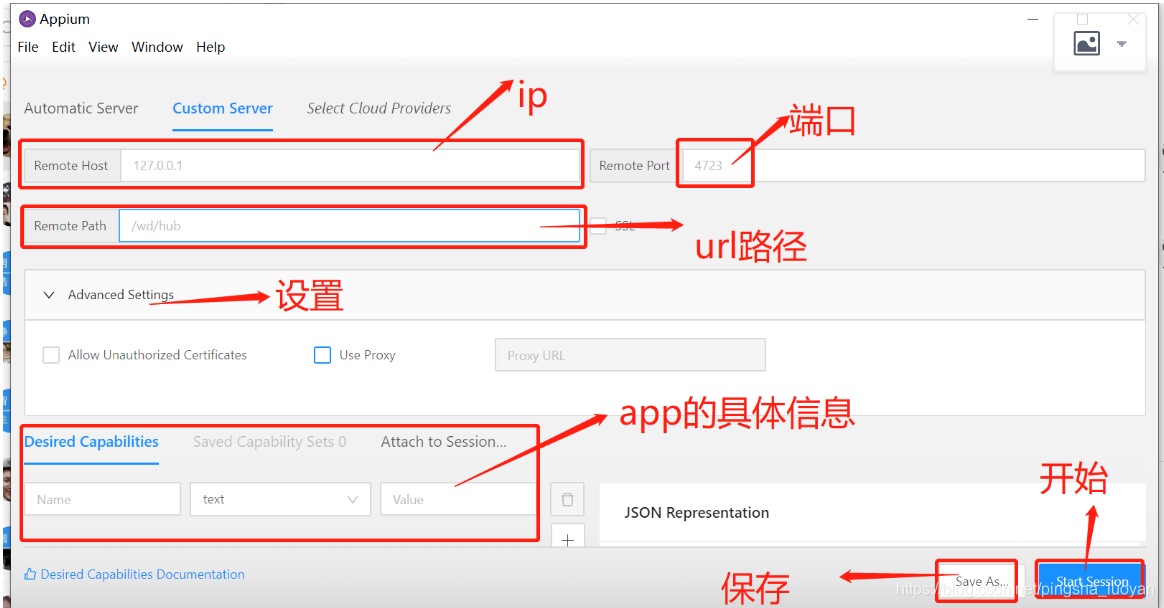Click the image icon in top-right overlay

pyautogui.click(x=1087, y=44)
